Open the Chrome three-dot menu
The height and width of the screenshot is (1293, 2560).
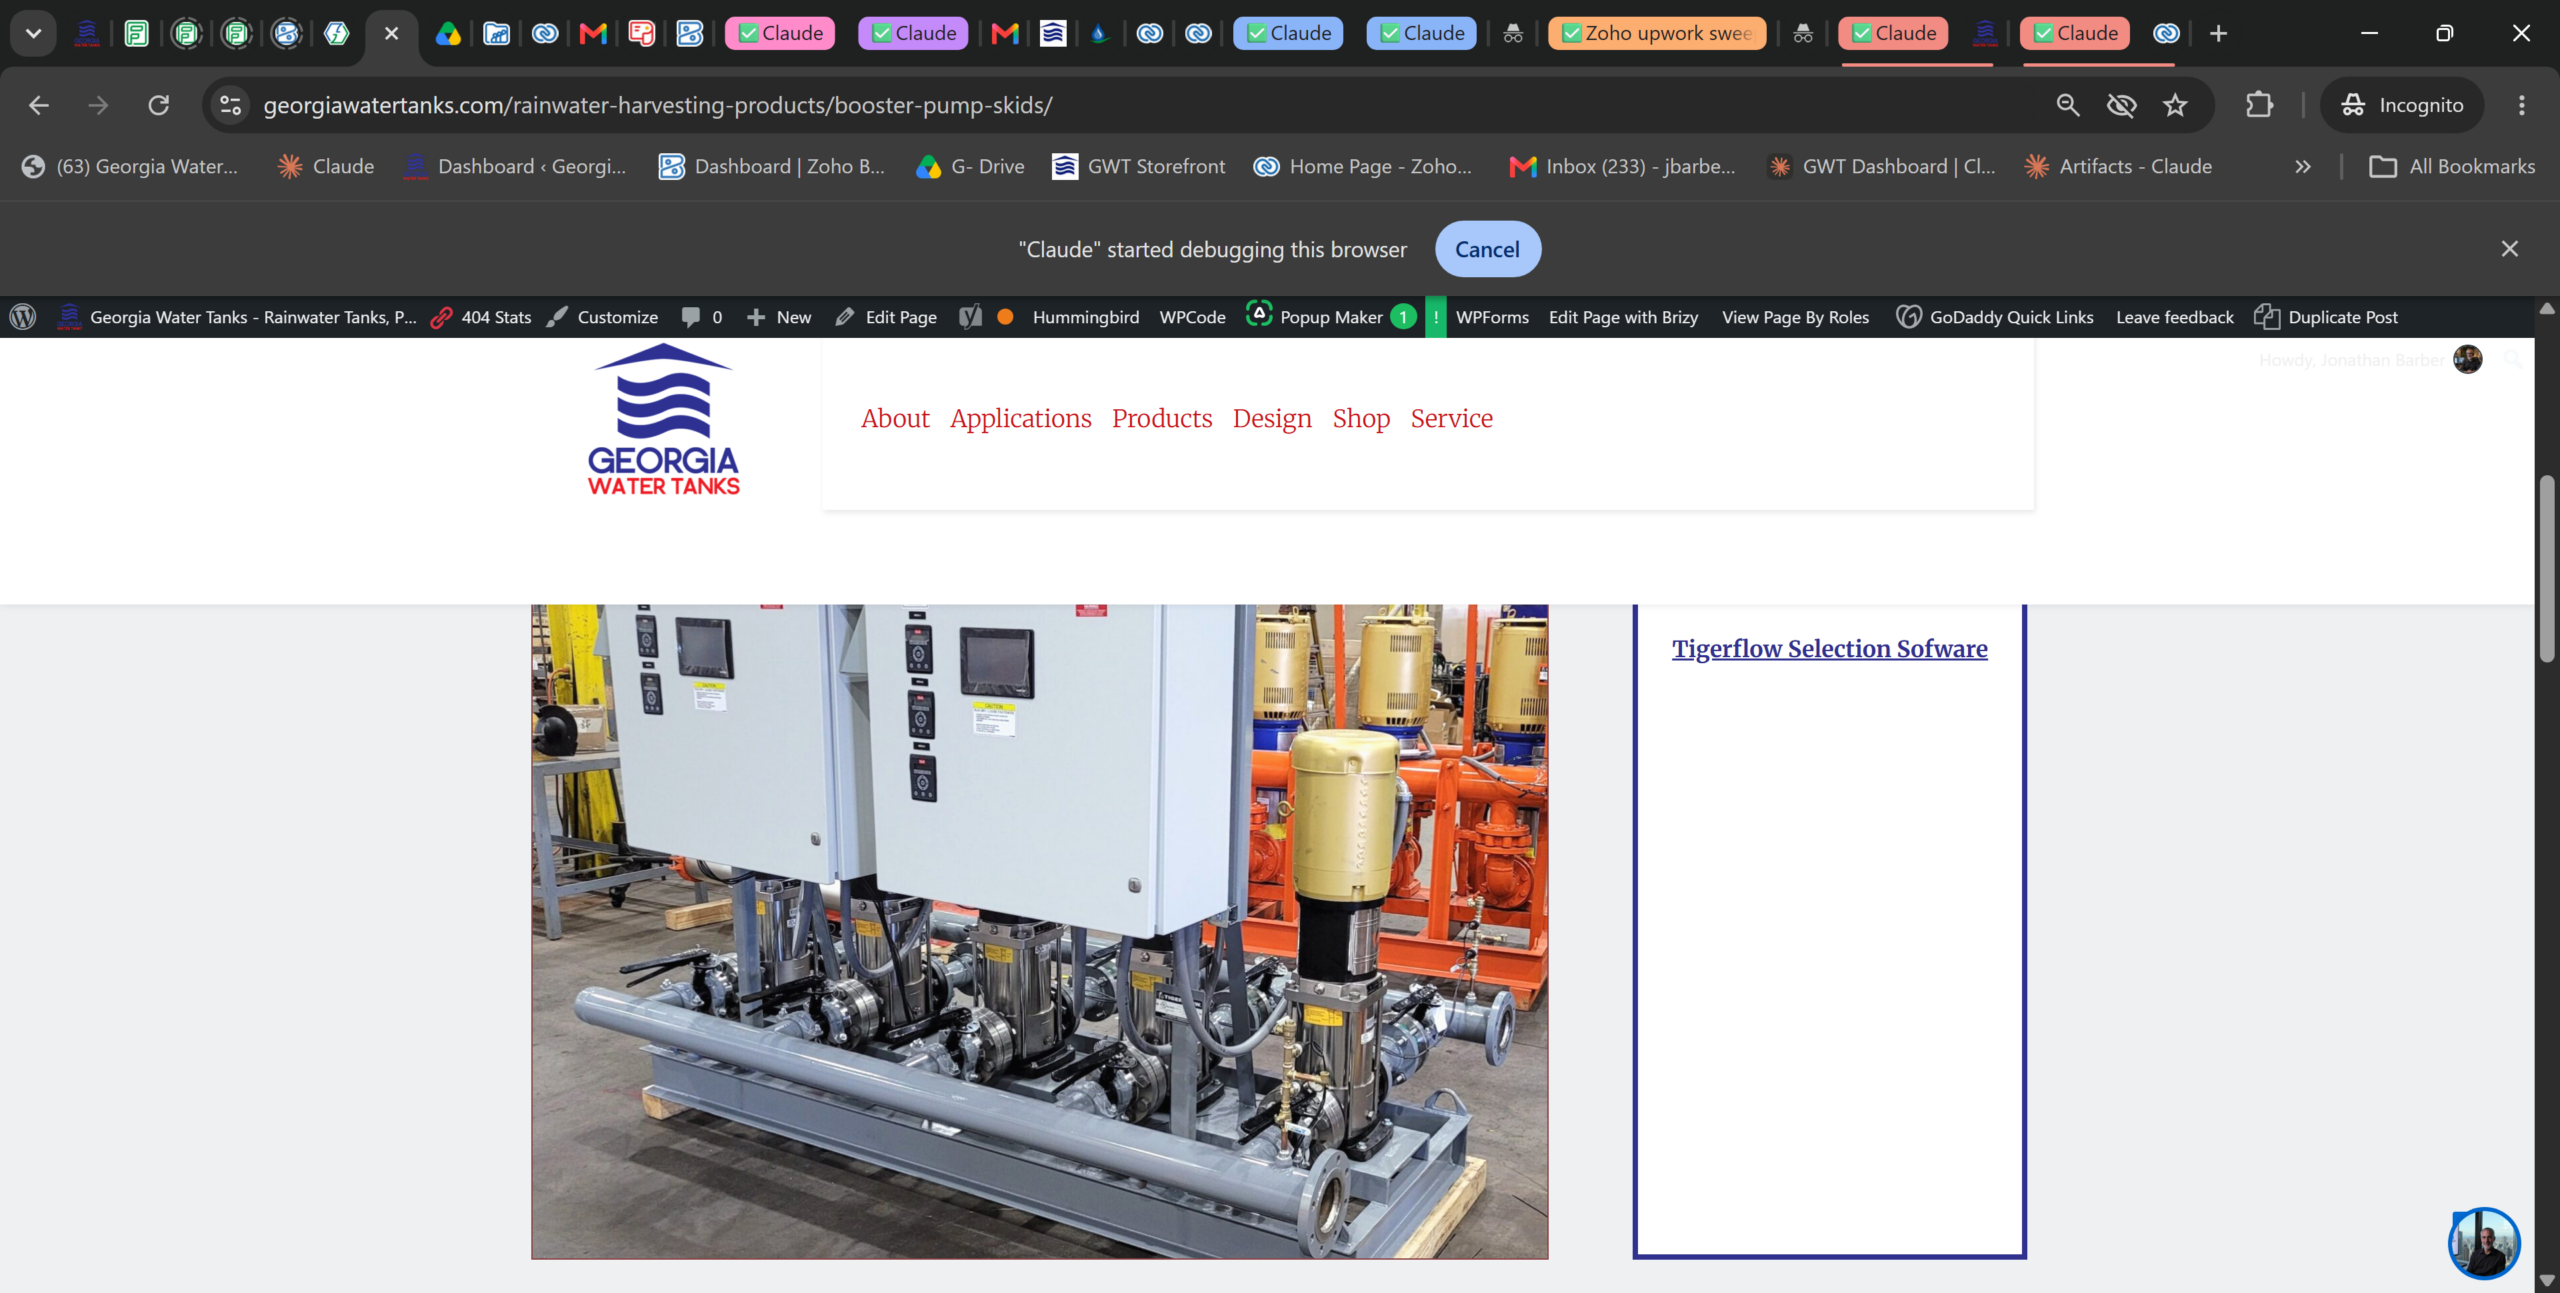click(2521, 105)
